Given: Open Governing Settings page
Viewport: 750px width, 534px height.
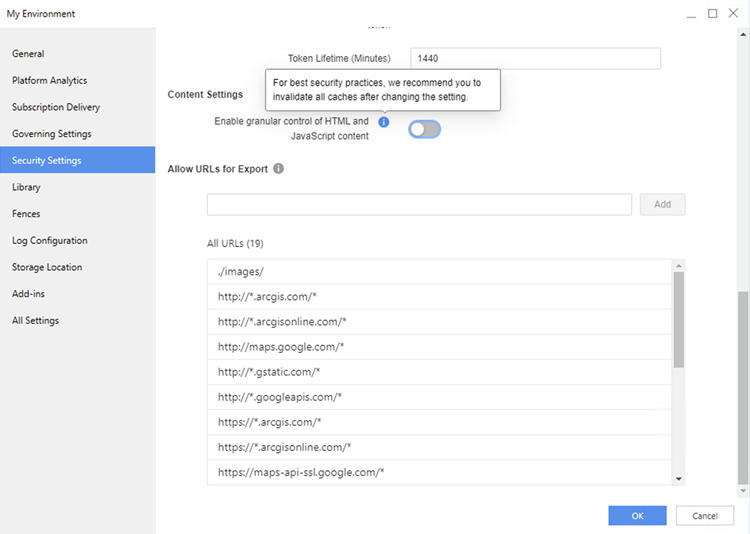Looking at the screenshot, I should coord(51,134).
